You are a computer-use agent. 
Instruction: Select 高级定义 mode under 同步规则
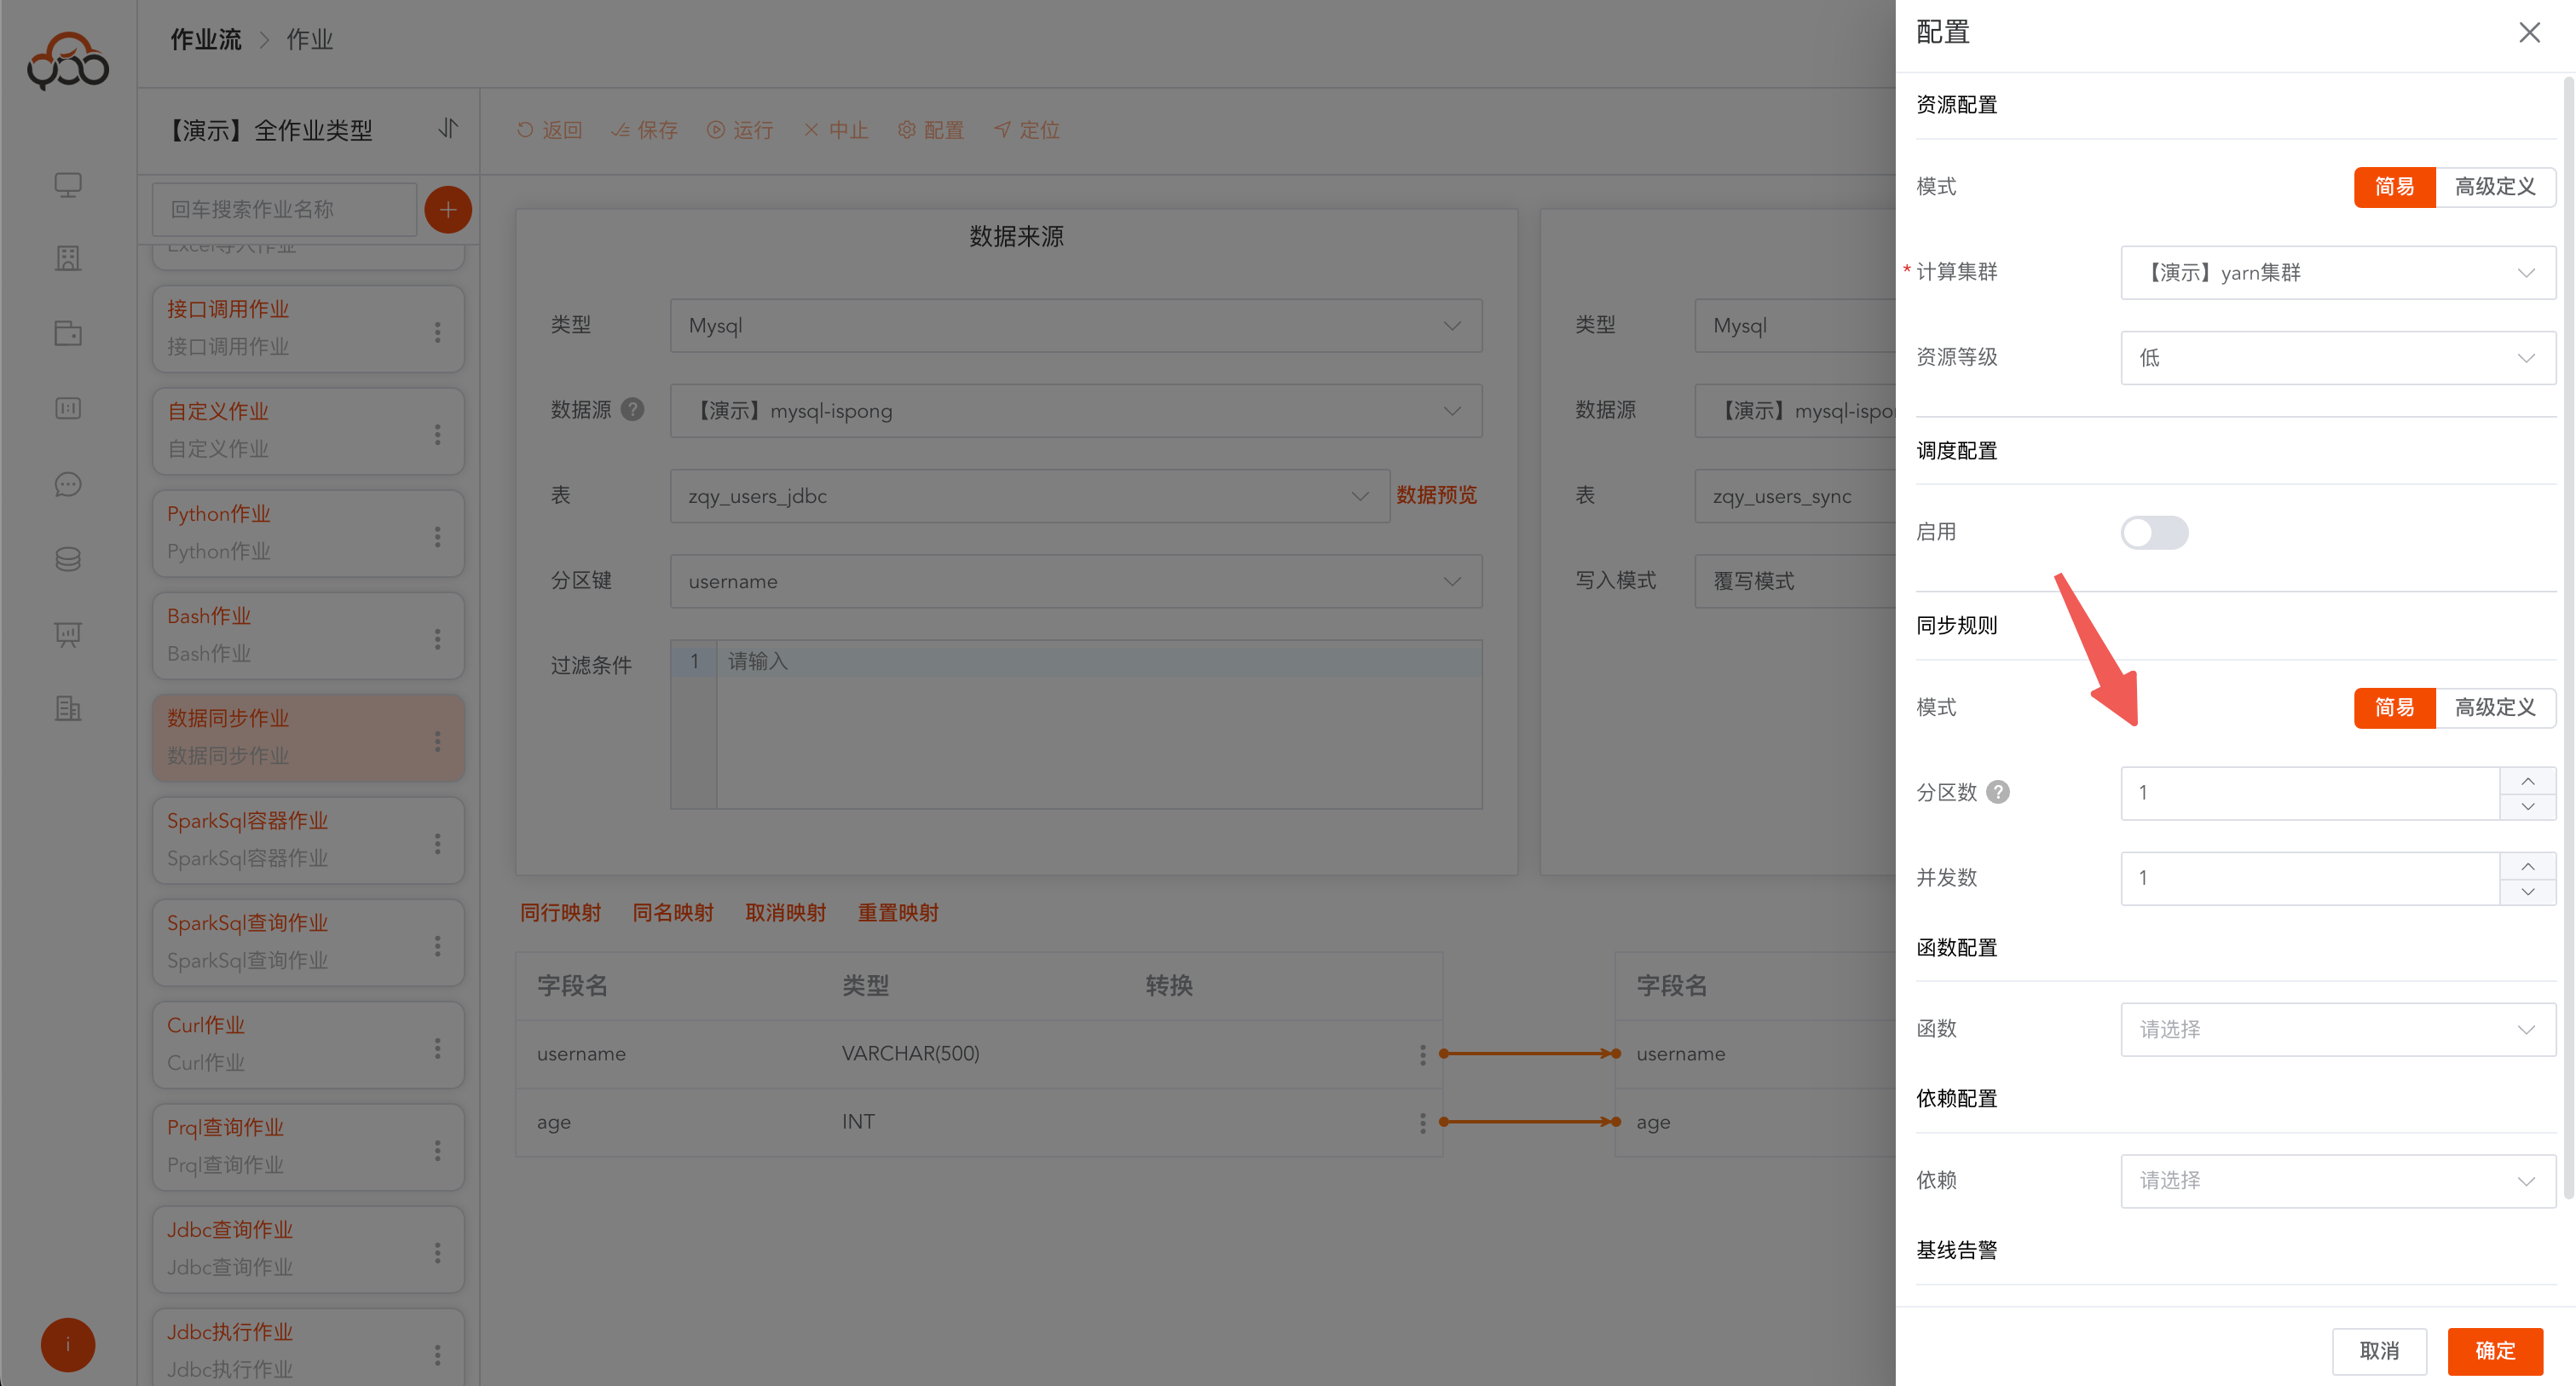[2494, 707]
